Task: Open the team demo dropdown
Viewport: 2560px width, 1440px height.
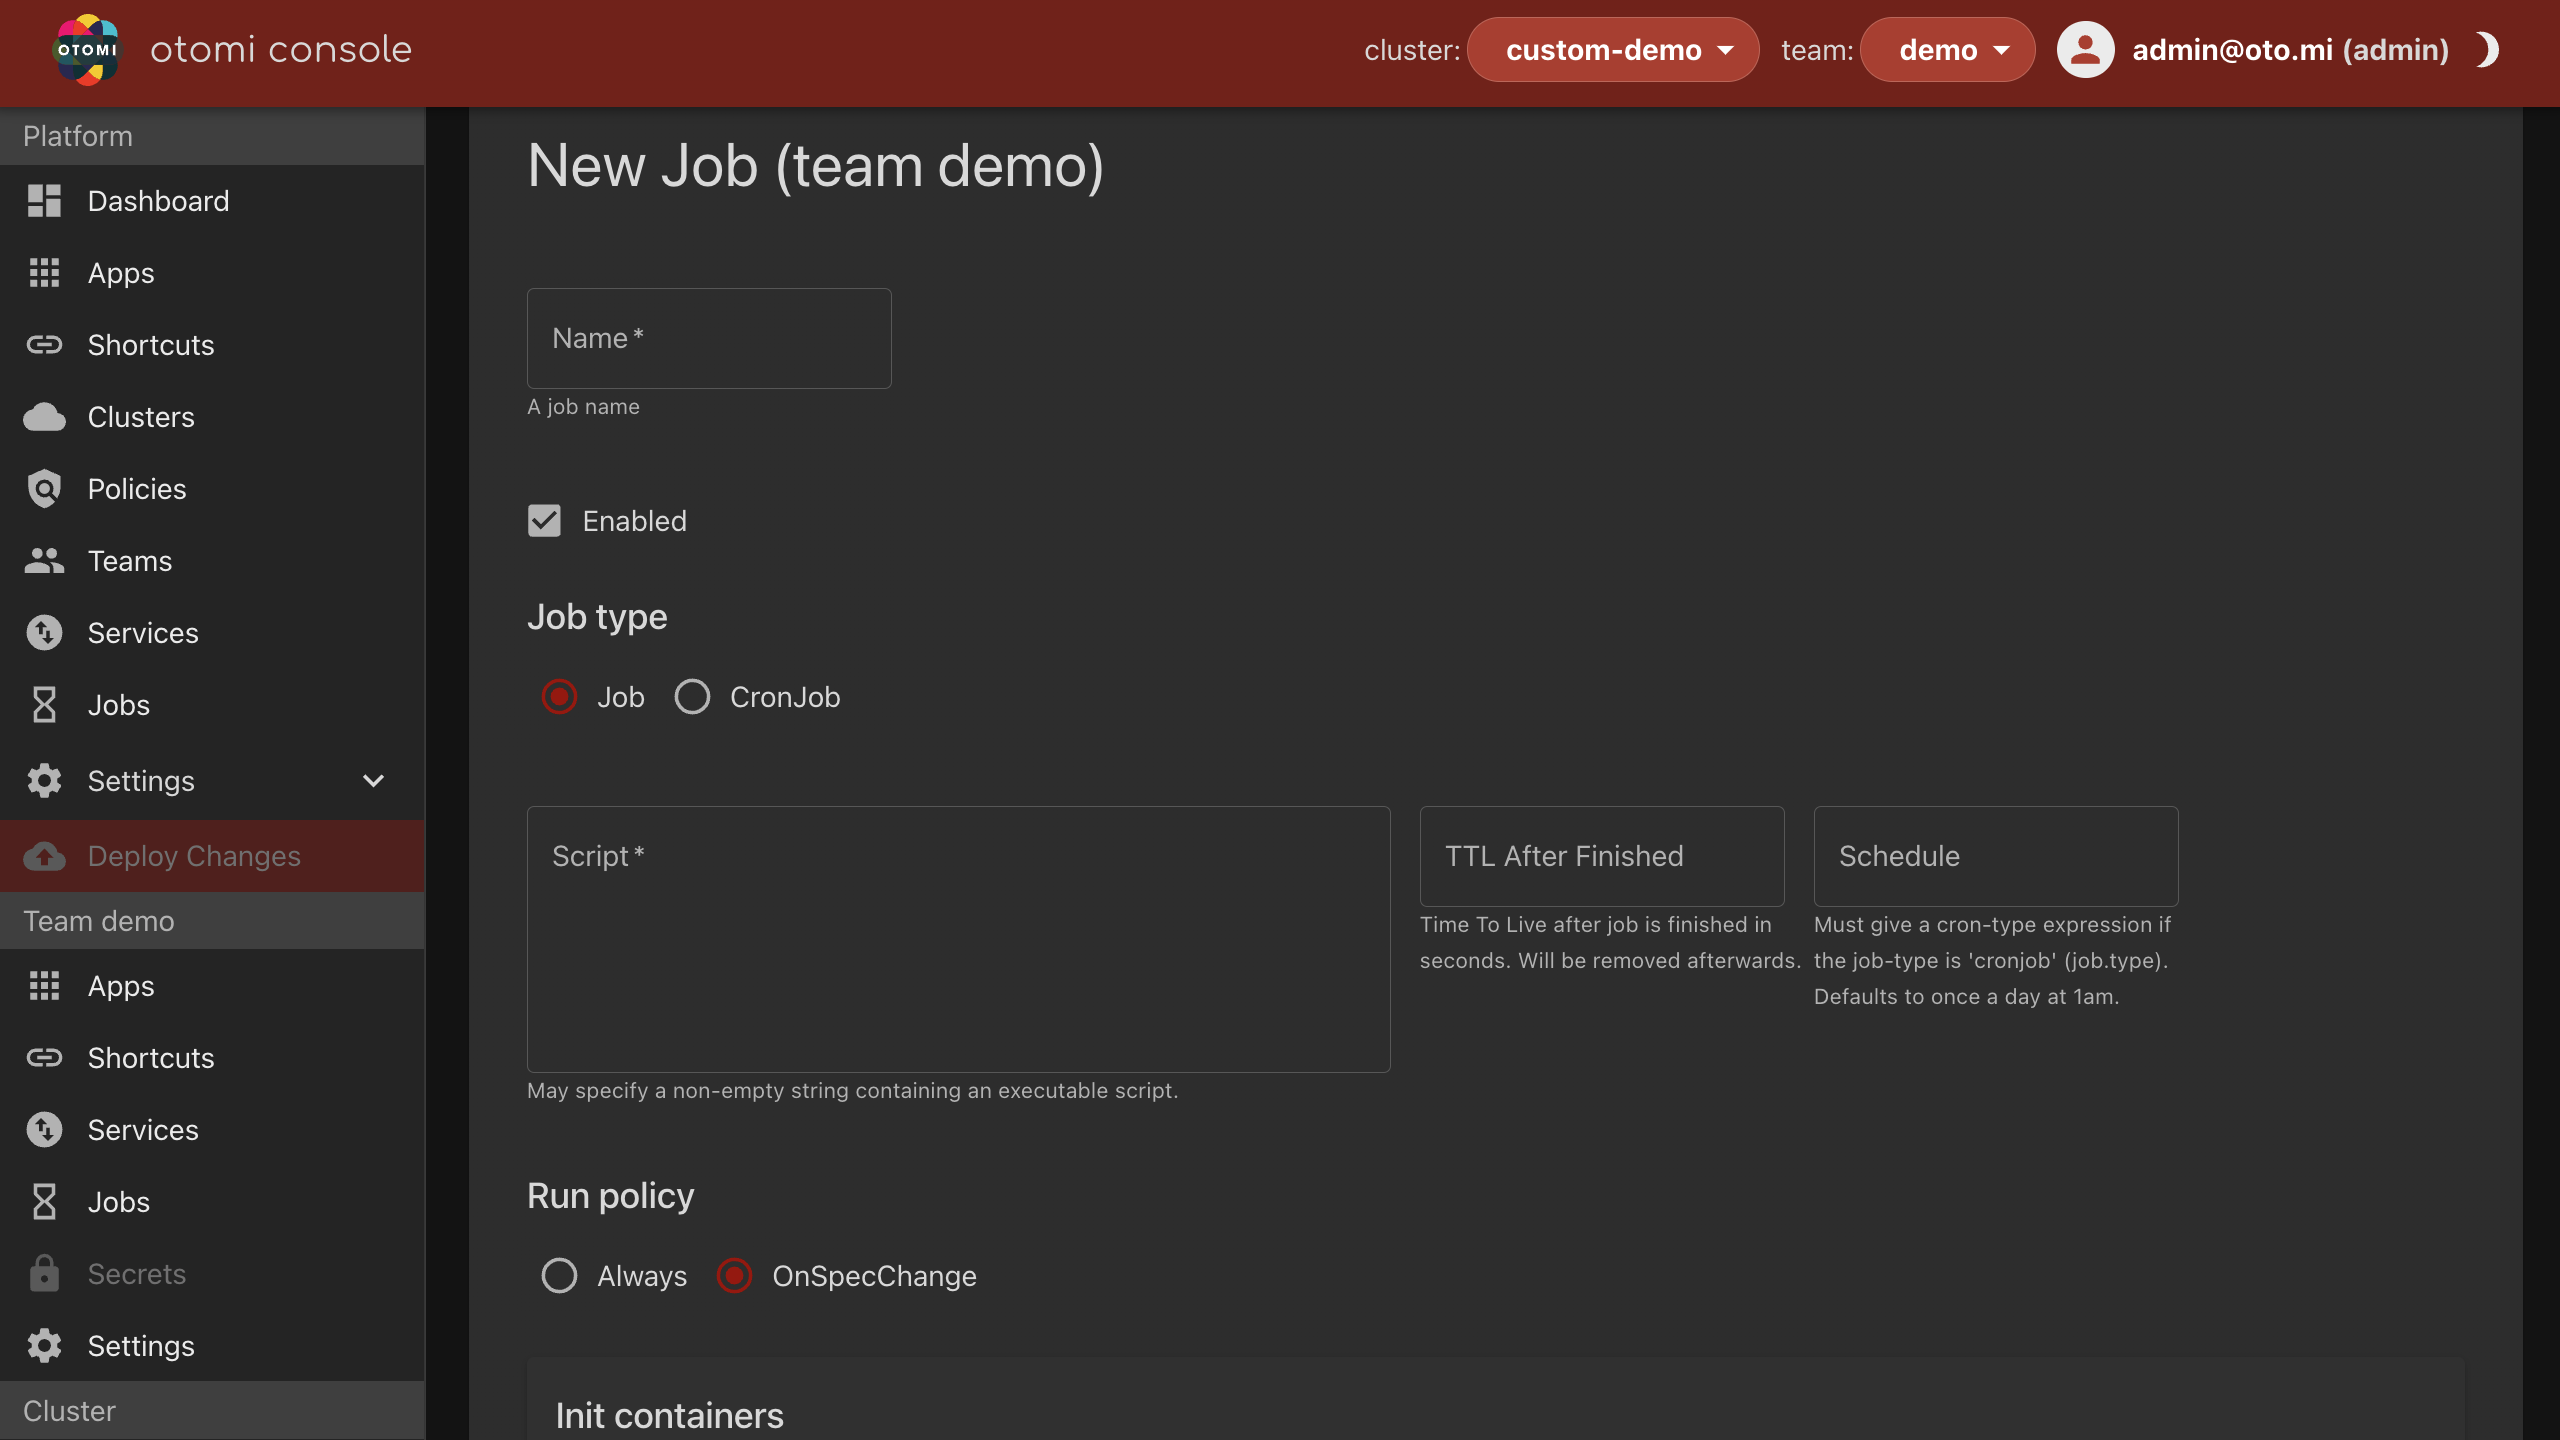Action: (1946, 50)
